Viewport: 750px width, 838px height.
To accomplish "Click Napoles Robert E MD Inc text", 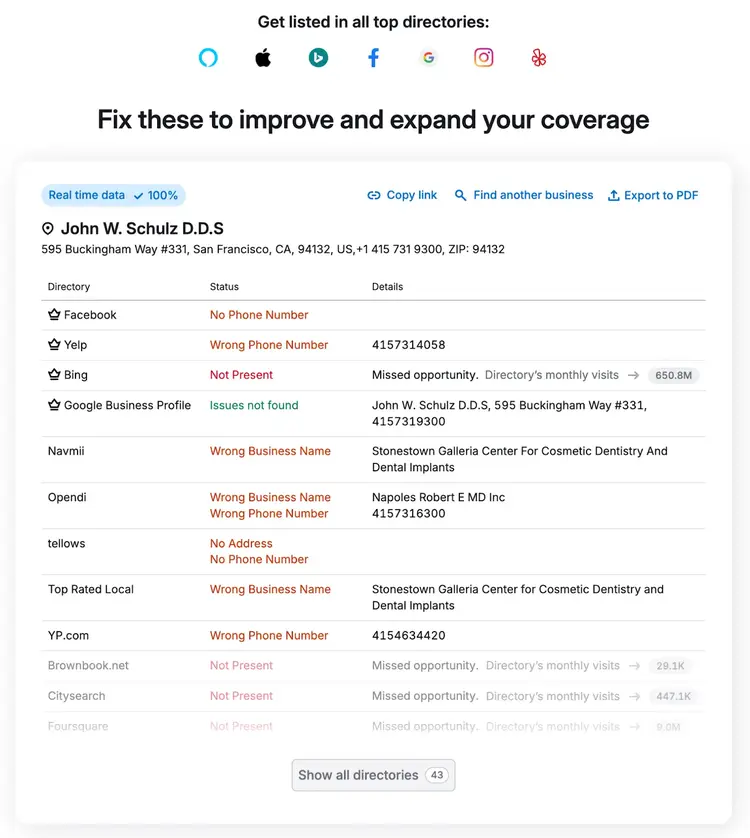I will [x=438, y=497].
